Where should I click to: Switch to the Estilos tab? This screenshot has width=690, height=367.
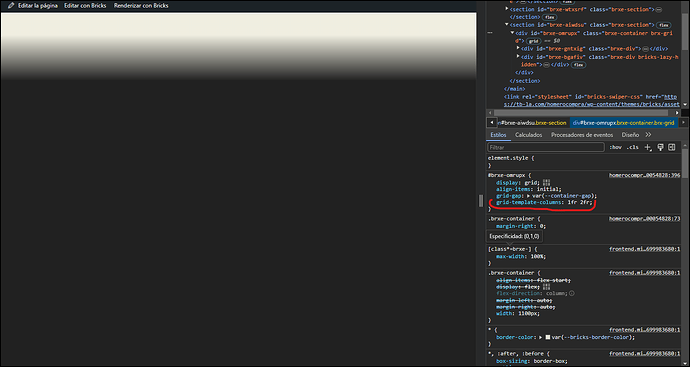[x=499, y=135]
